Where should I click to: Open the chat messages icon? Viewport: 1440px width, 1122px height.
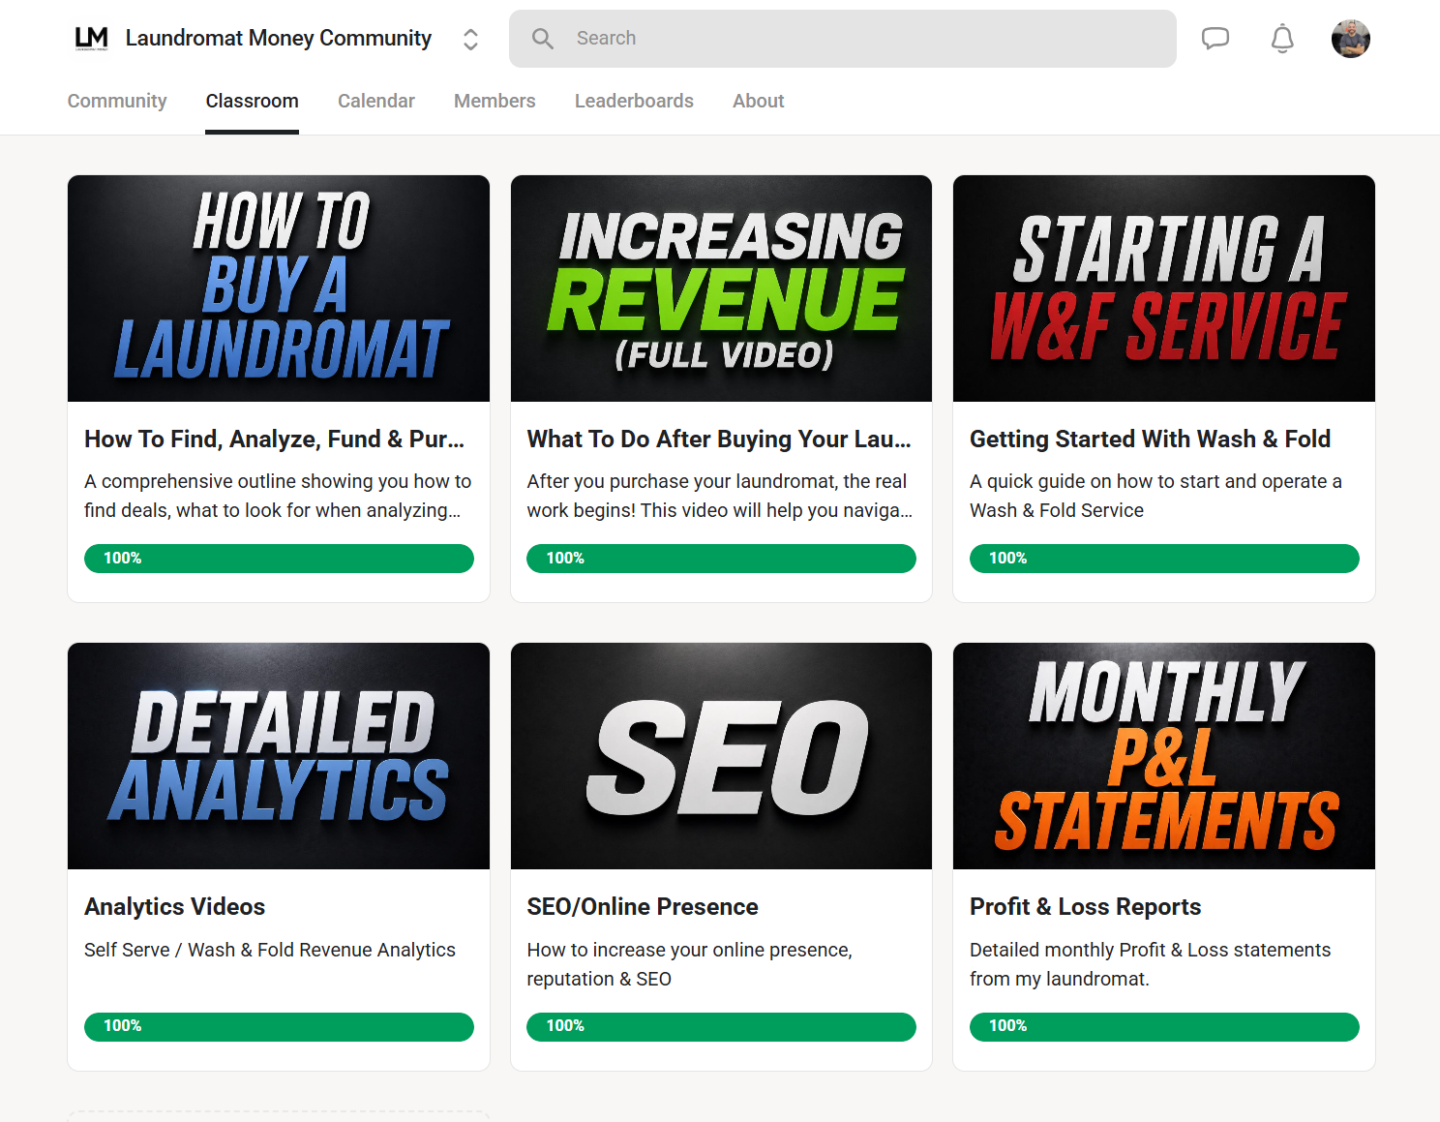coord(1215,39)
